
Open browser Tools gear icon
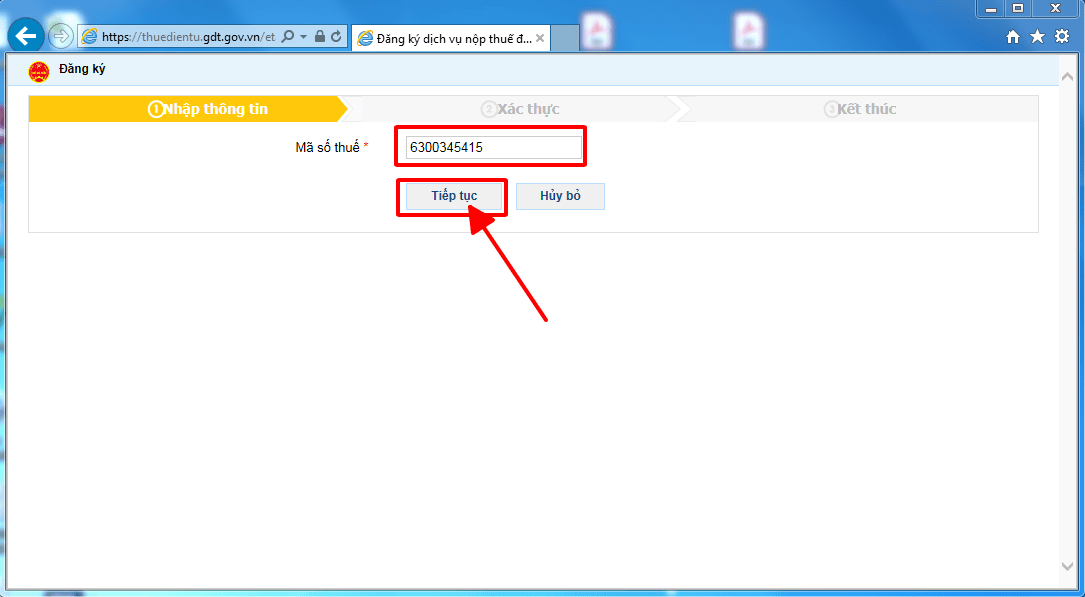coord(1061,37)
